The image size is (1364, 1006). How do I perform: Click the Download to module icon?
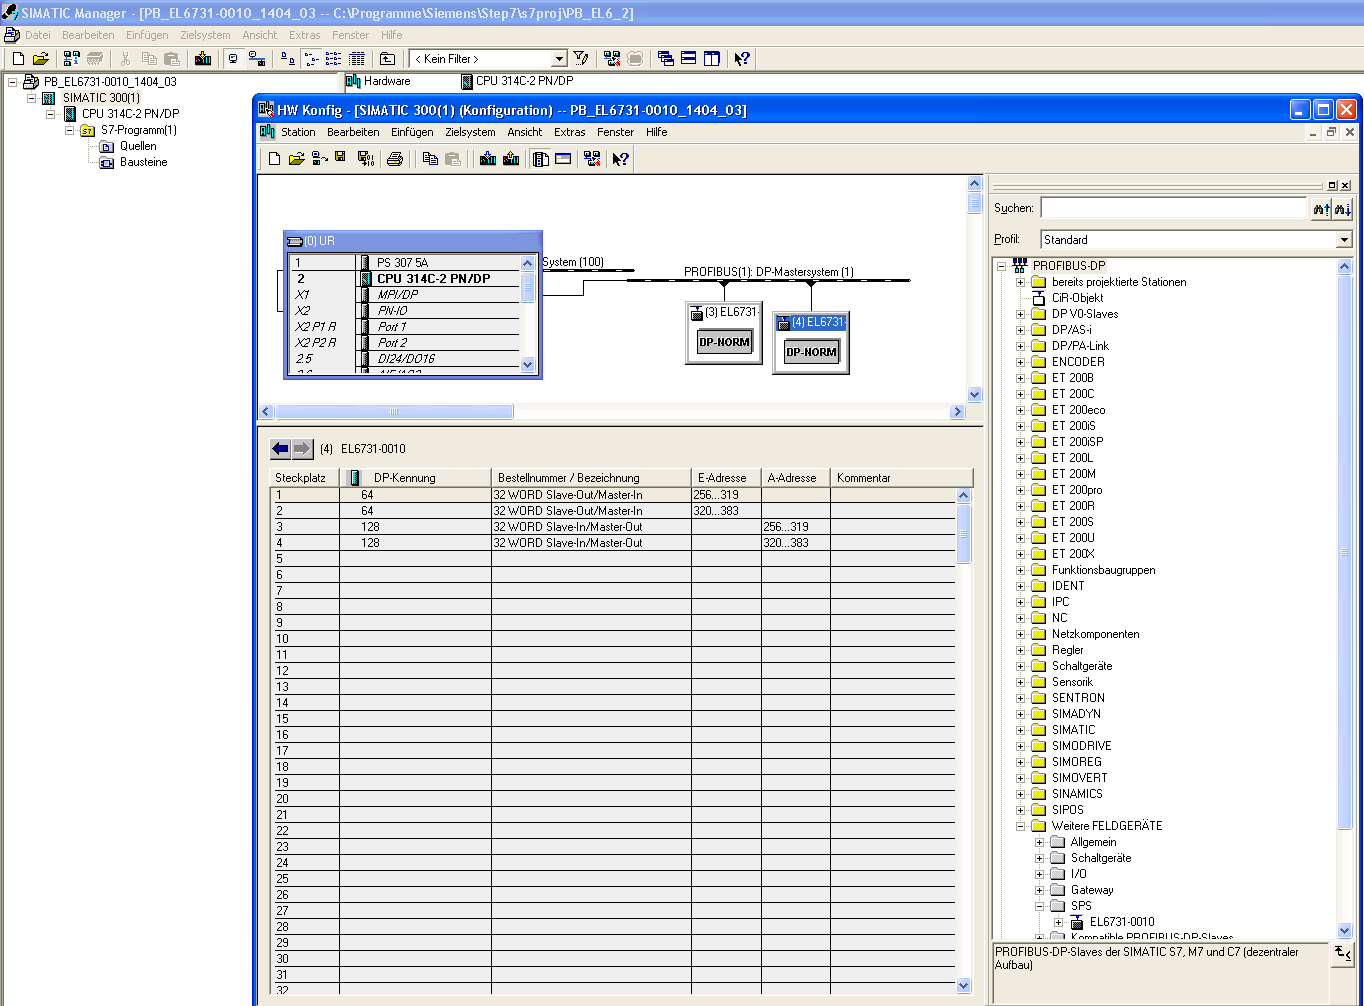488,159
